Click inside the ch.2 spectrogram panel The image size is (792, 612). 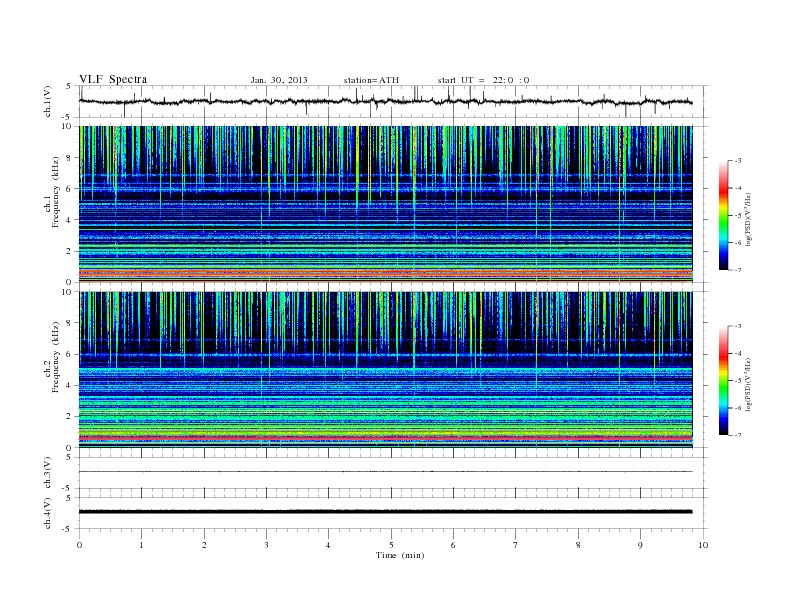pyautogui.click(x=385, y=370)
